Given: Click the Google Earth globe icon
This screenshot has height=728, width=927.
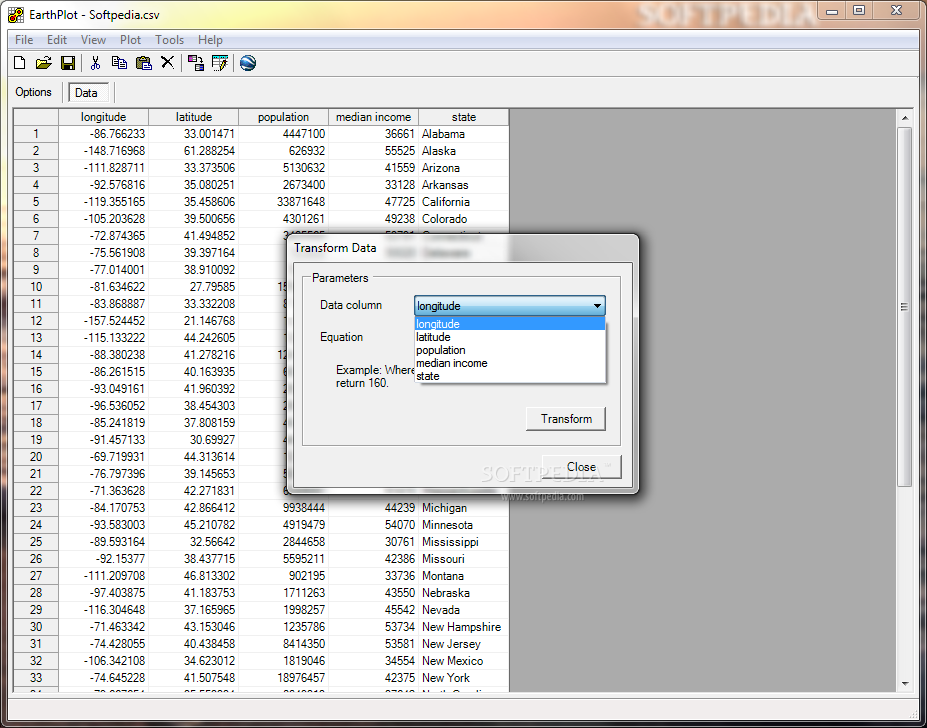Looking at the screenshot, I should [x=248, y=63].
